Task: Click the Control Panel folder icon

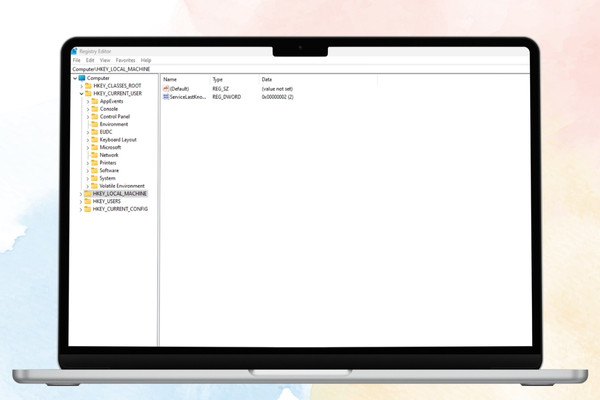Action: click(95, 116)
